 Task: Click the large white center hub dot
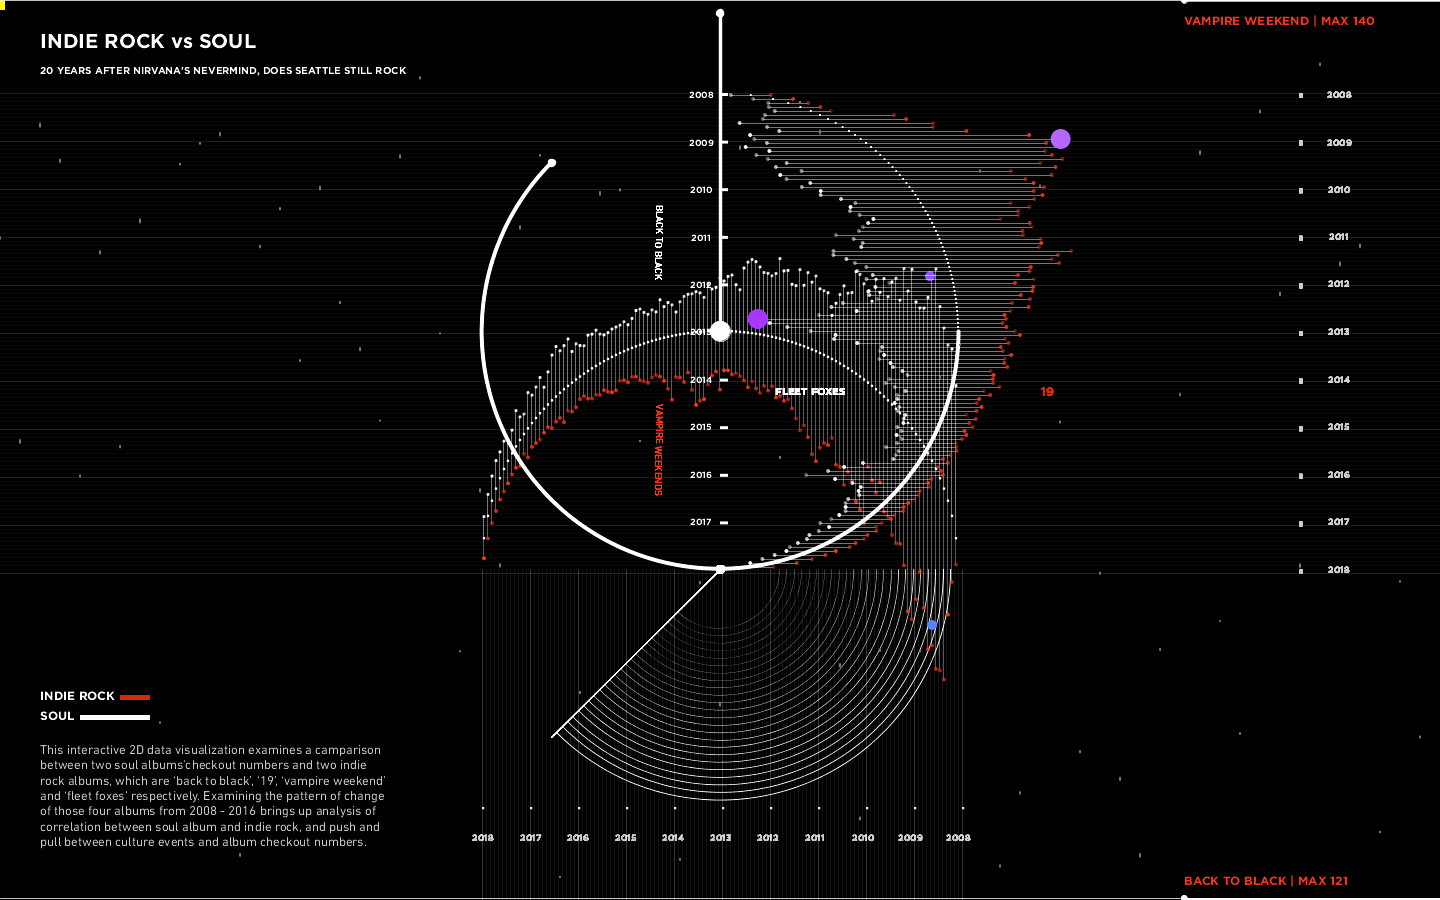click(x=720, y=331)
